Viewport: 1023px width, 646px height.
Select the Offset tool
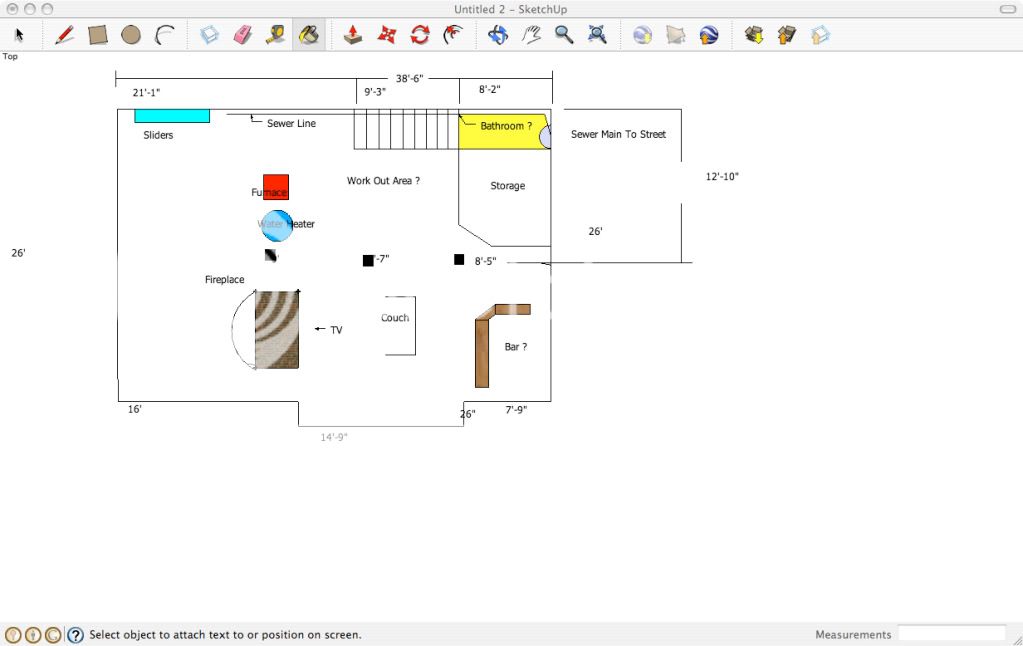coord(454,35)
